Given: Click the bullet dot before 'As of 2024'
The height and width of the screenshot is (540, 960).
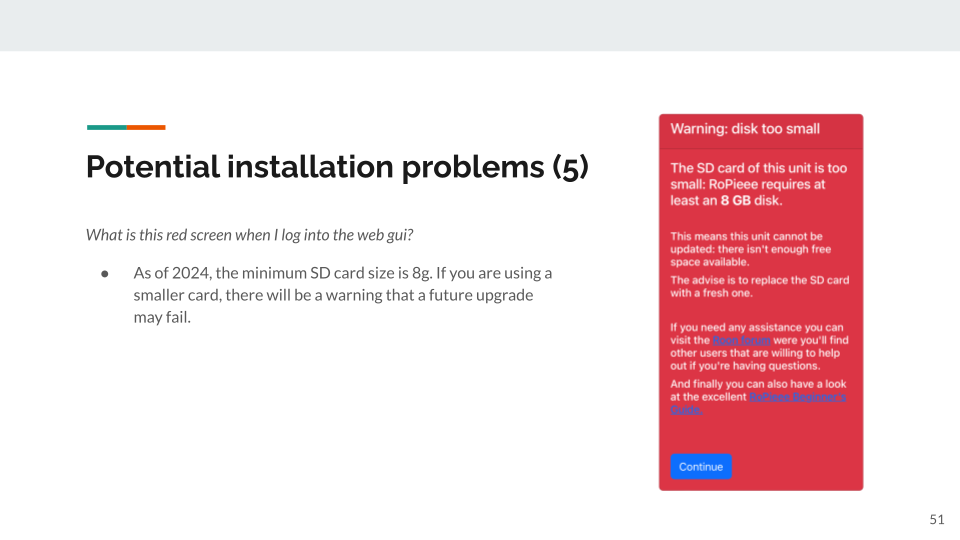Looking at the screenshot, I should click(105, 274).
